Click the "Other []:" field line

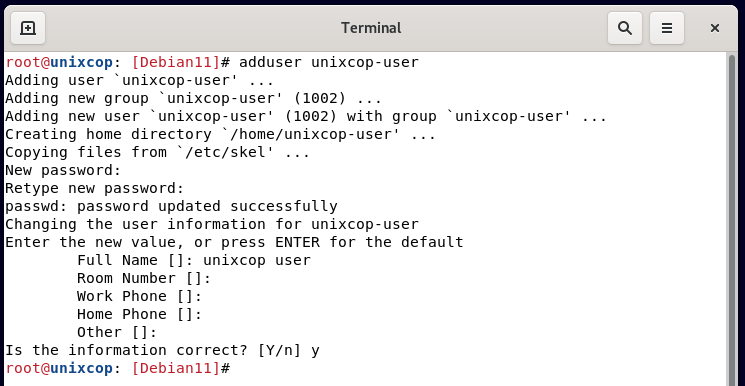click(x=117, y=332)
